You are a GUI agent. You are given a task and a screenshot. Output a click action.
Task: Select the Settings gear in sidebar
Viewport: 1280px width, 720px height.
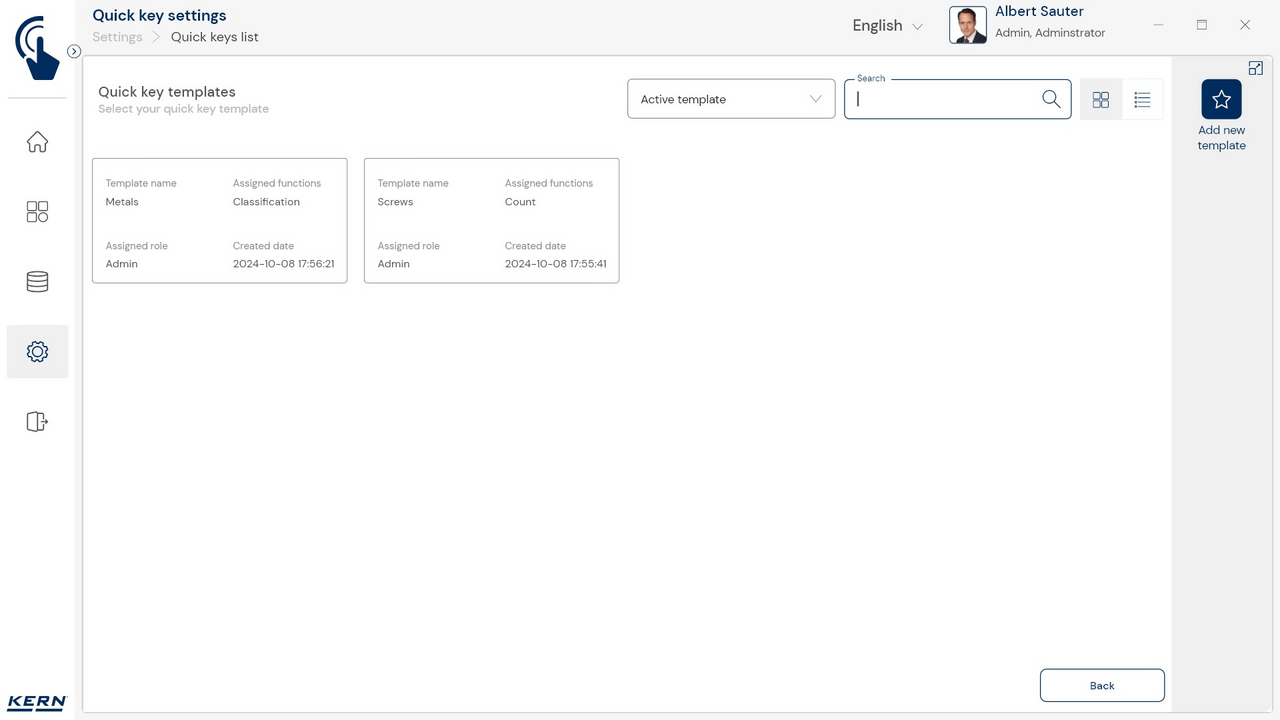[x=37, y=352]
